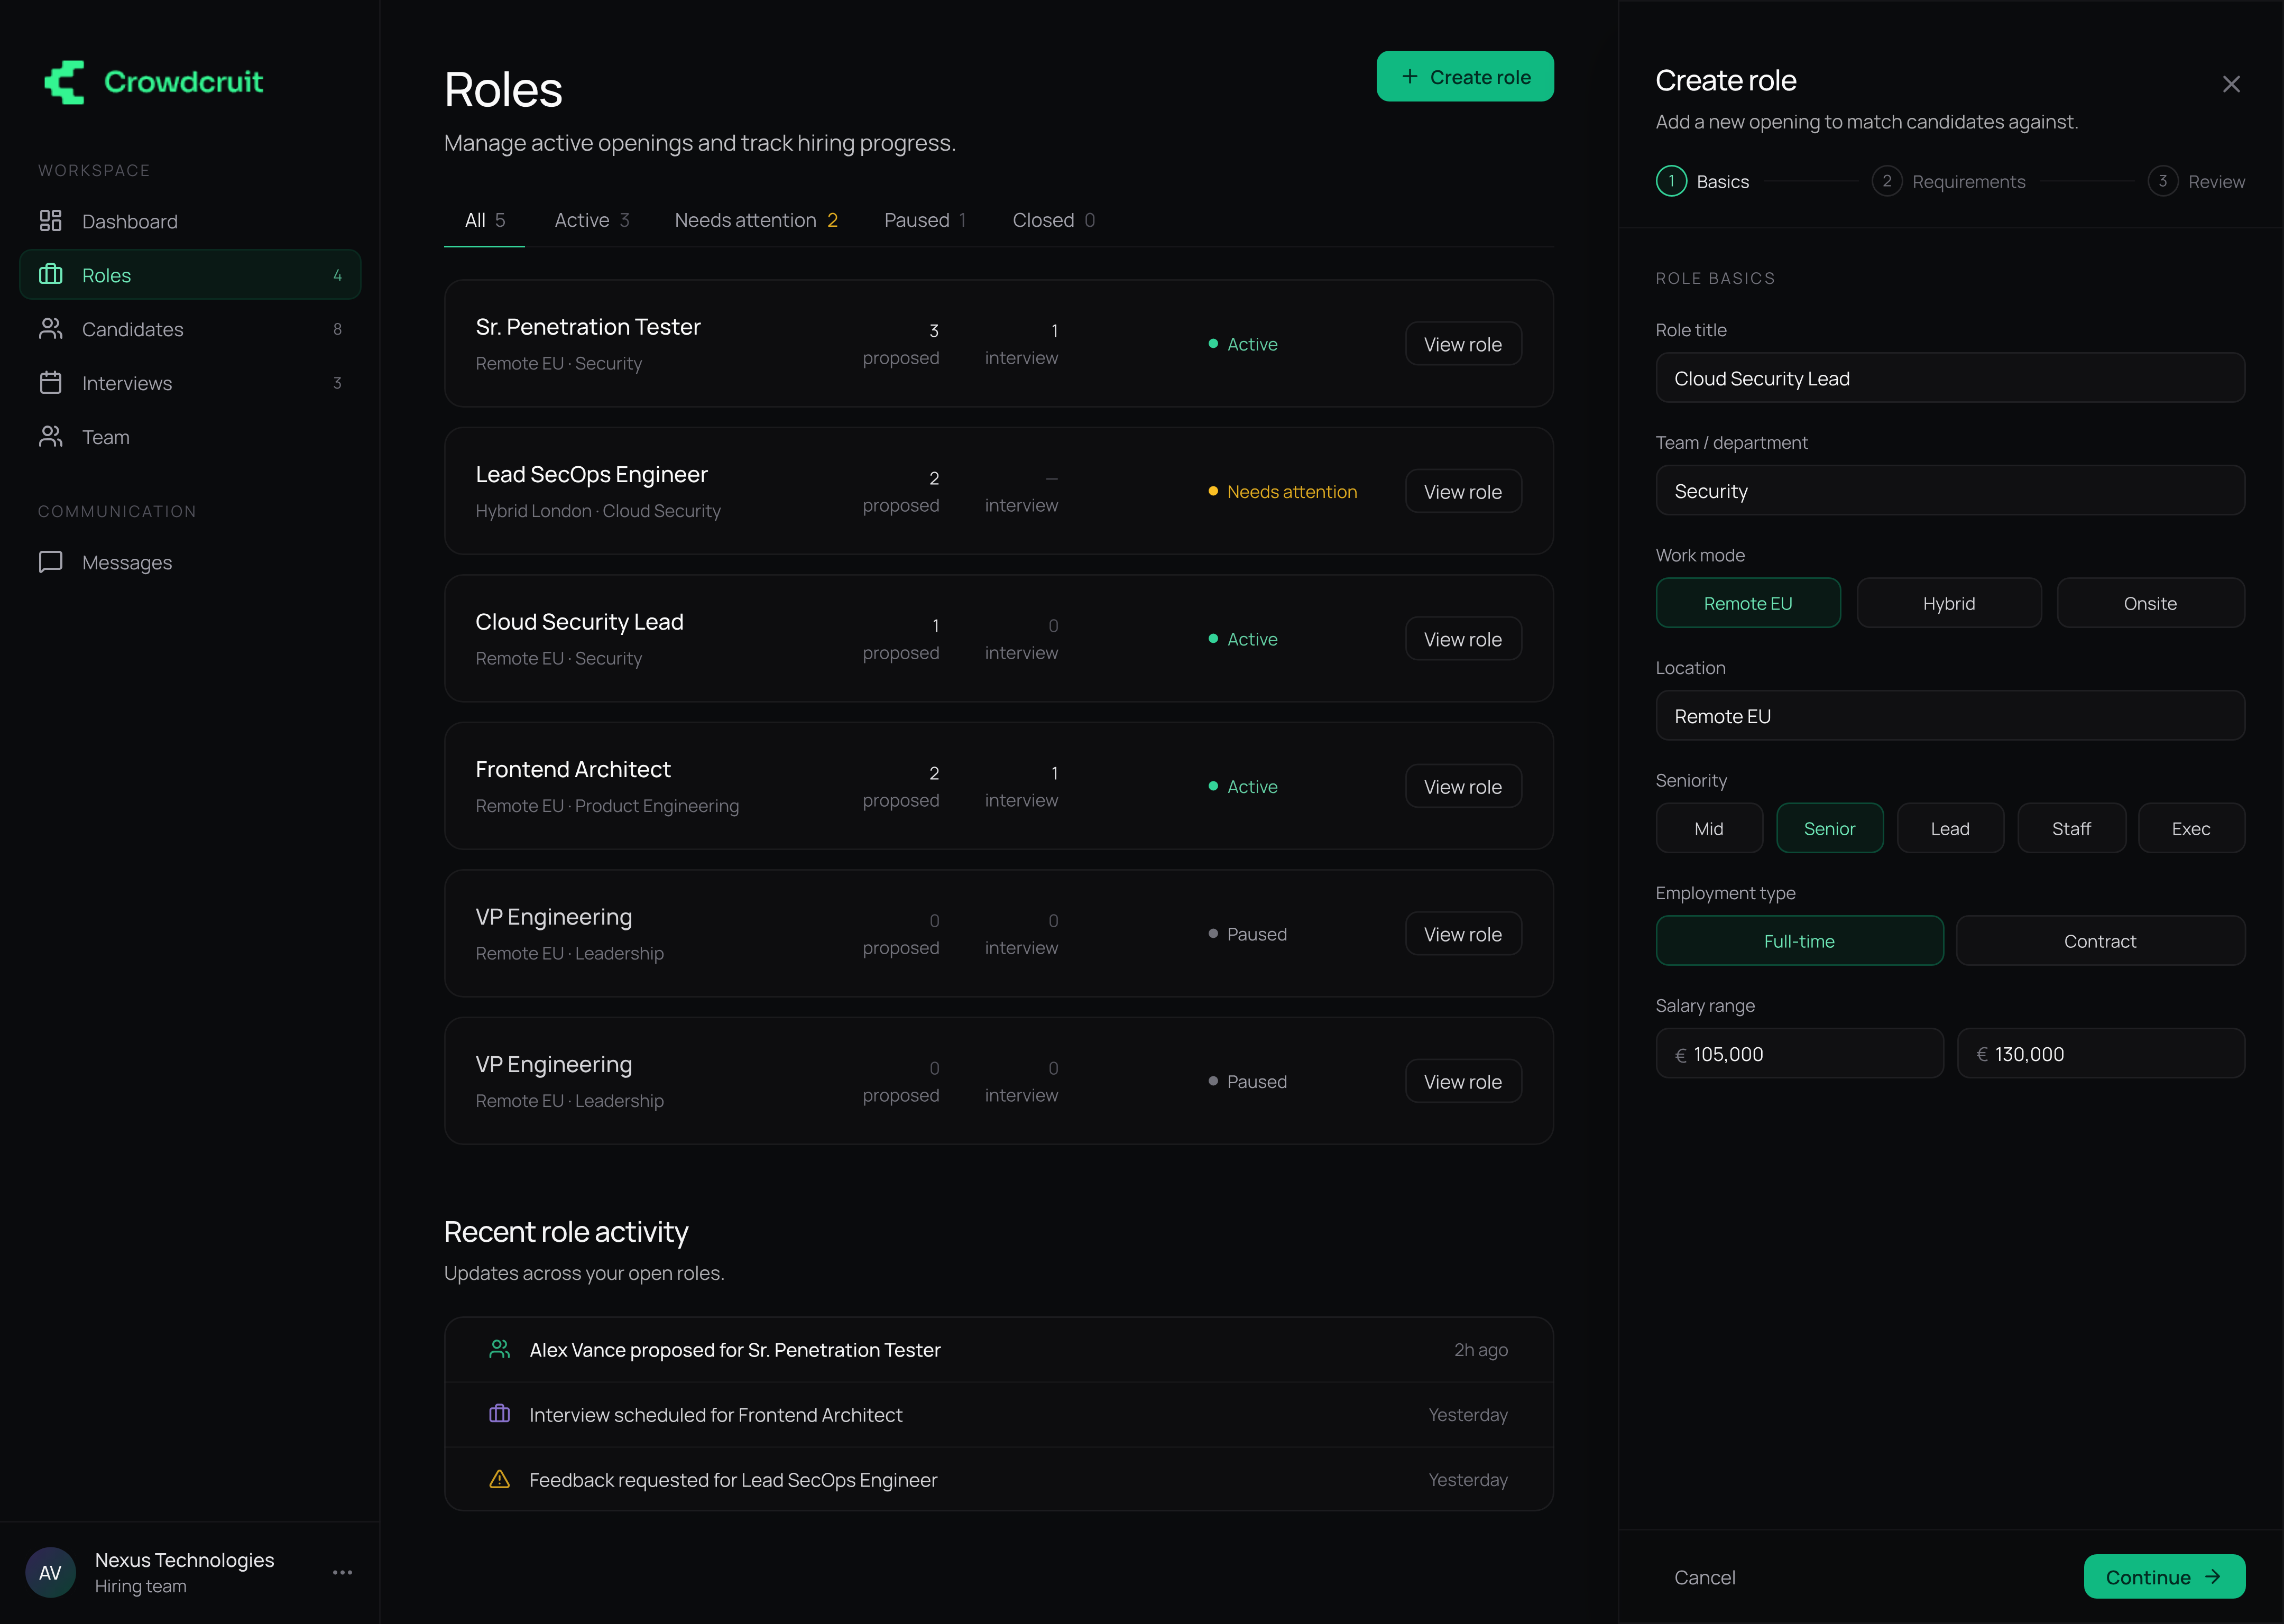Click Feedback requested for Lead SecOps entry
Viewport: 2284px width, 1624px height.
(998, 1479)
